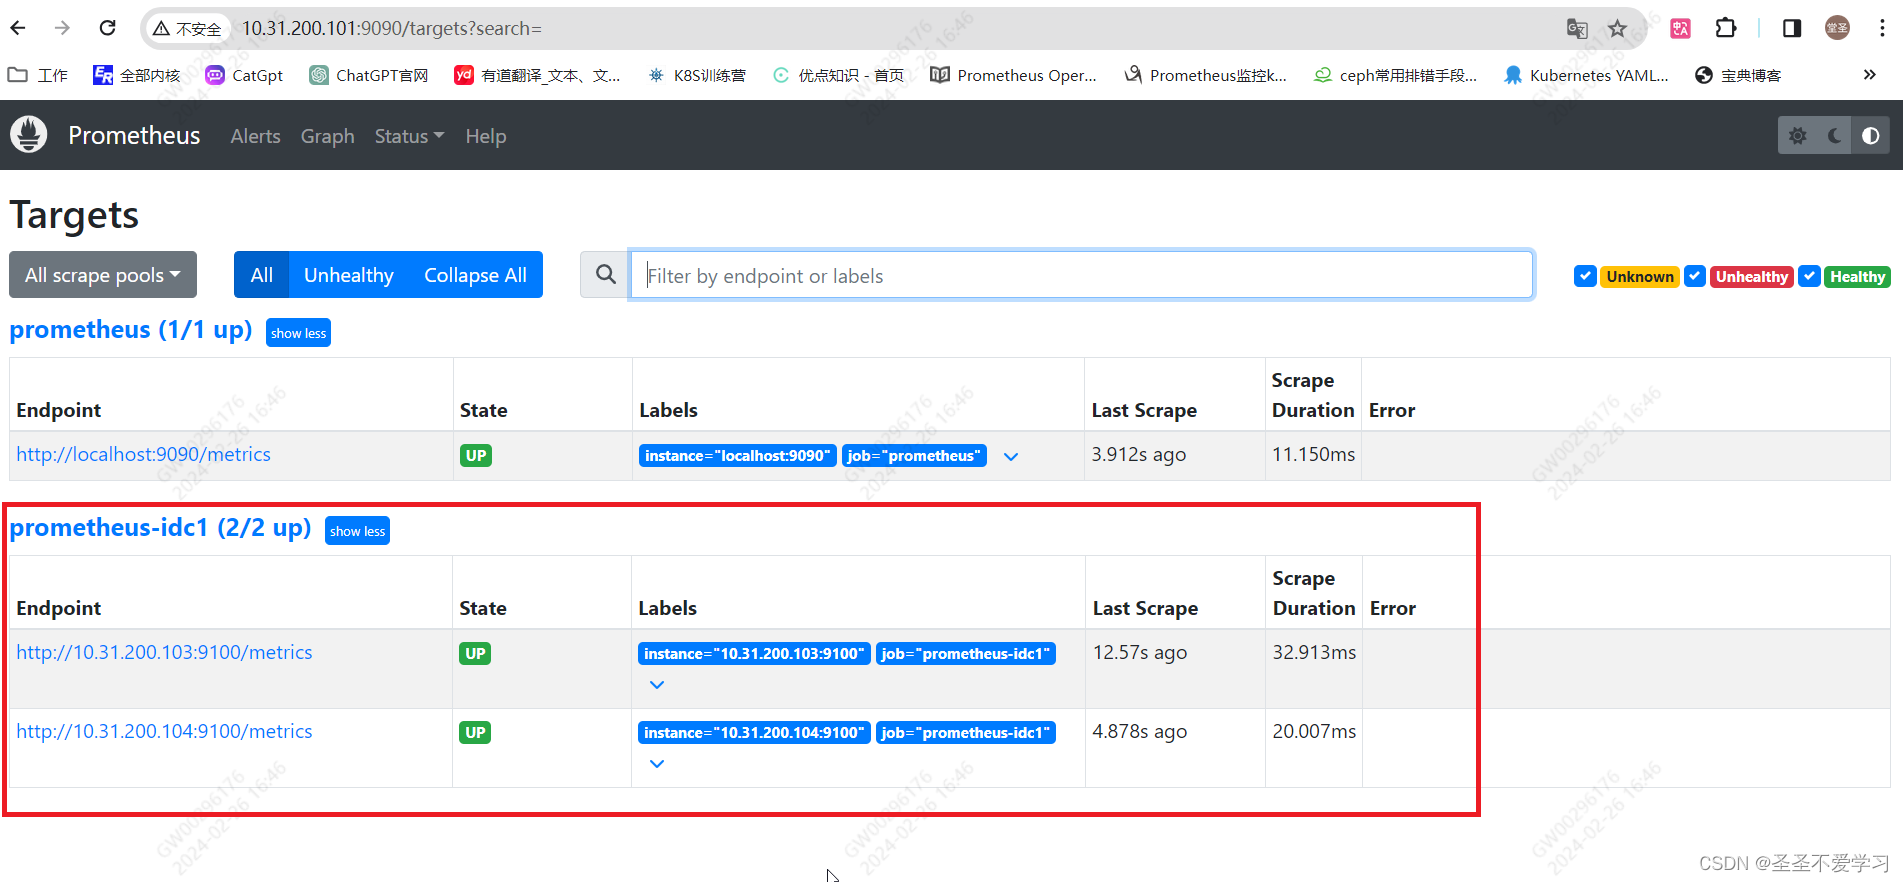This screenshot has width=1903, height=882.
Task: Click the Healthy green badge
Action: pos(1857,277)
